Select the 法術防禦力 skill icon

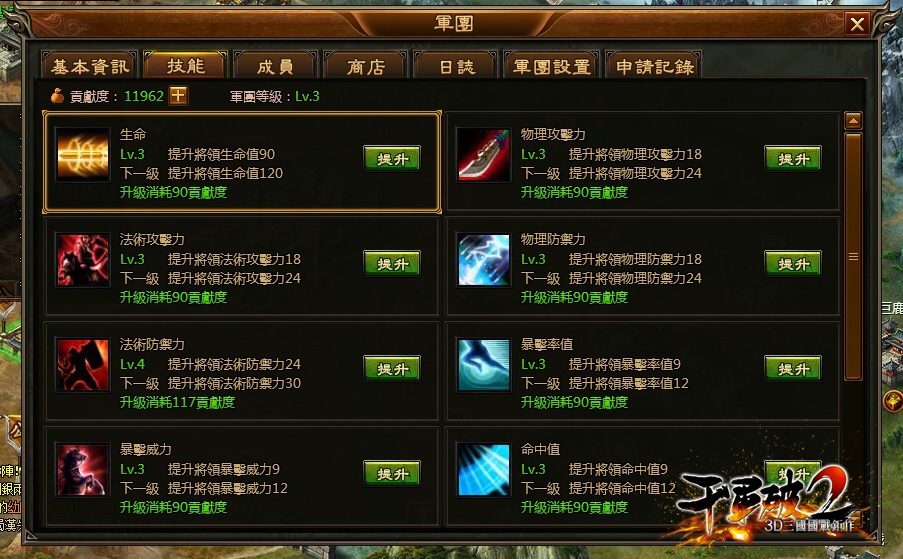[x=82, y=365]
